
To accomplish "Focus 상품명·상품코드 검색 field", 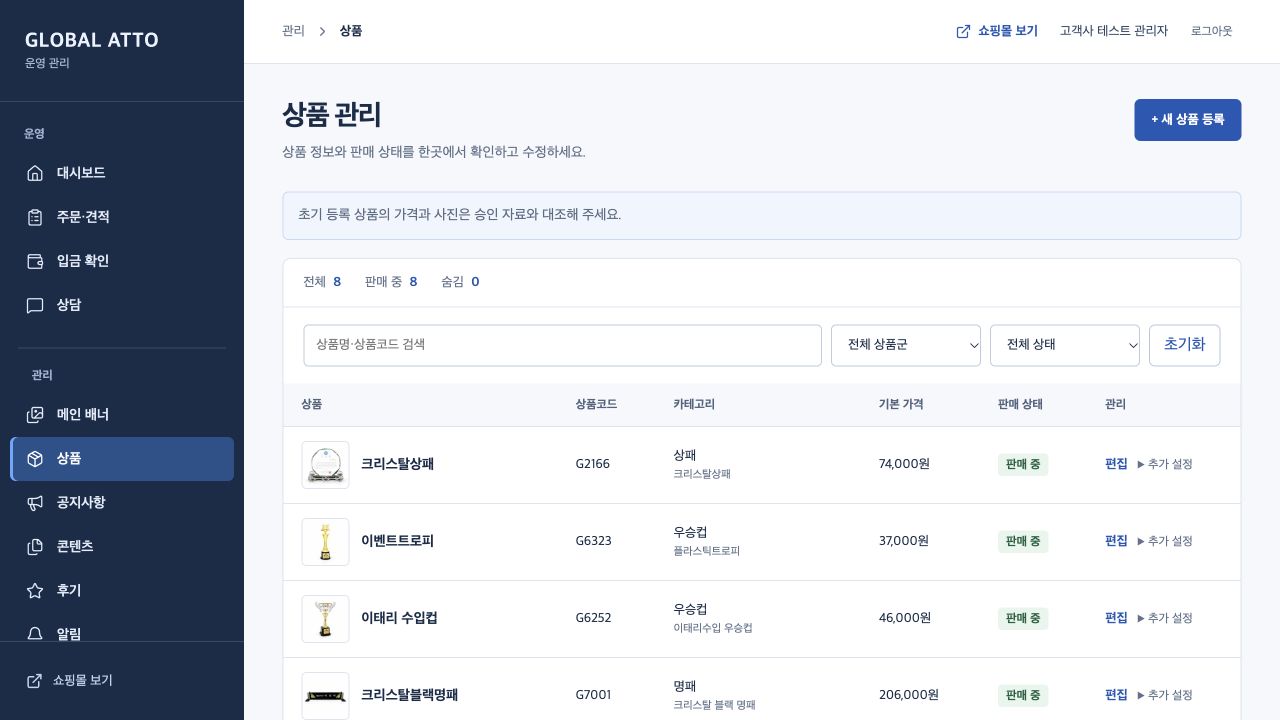I will click(563, 345).
